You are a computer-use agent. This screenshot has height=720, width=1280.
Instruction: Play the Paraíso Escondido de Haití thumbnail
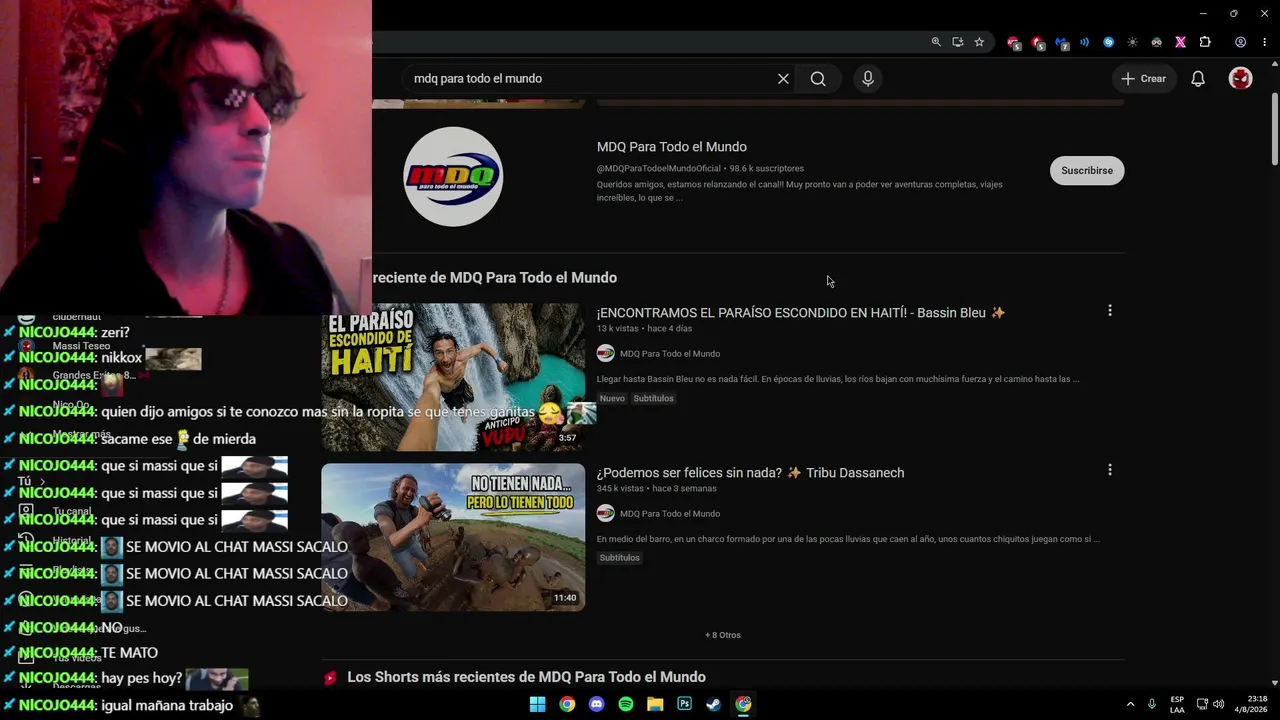click(453, 377)
